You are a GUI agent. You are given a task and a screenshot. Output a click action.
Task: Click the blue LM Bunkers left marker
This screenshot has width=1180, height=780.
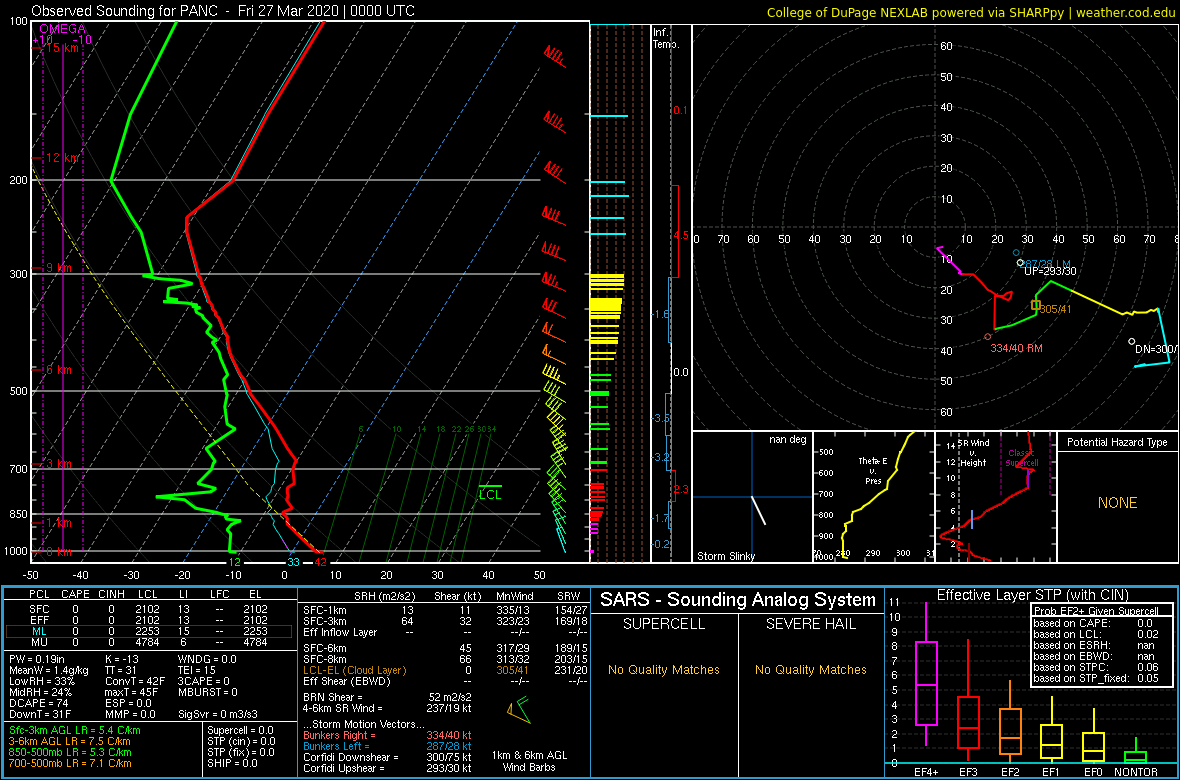click(x=1017, y=253)
